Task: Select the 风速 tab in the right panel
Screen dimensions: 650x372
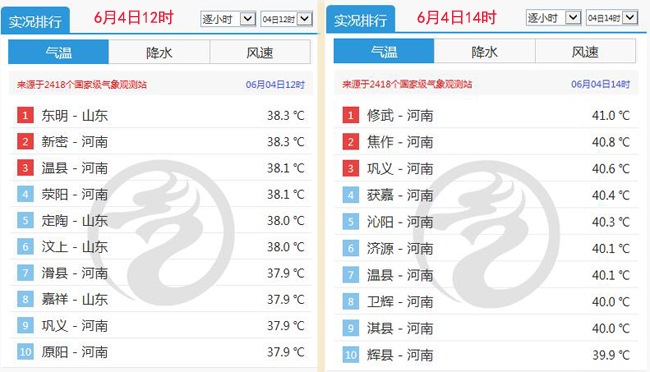Action: click(585, 51)
